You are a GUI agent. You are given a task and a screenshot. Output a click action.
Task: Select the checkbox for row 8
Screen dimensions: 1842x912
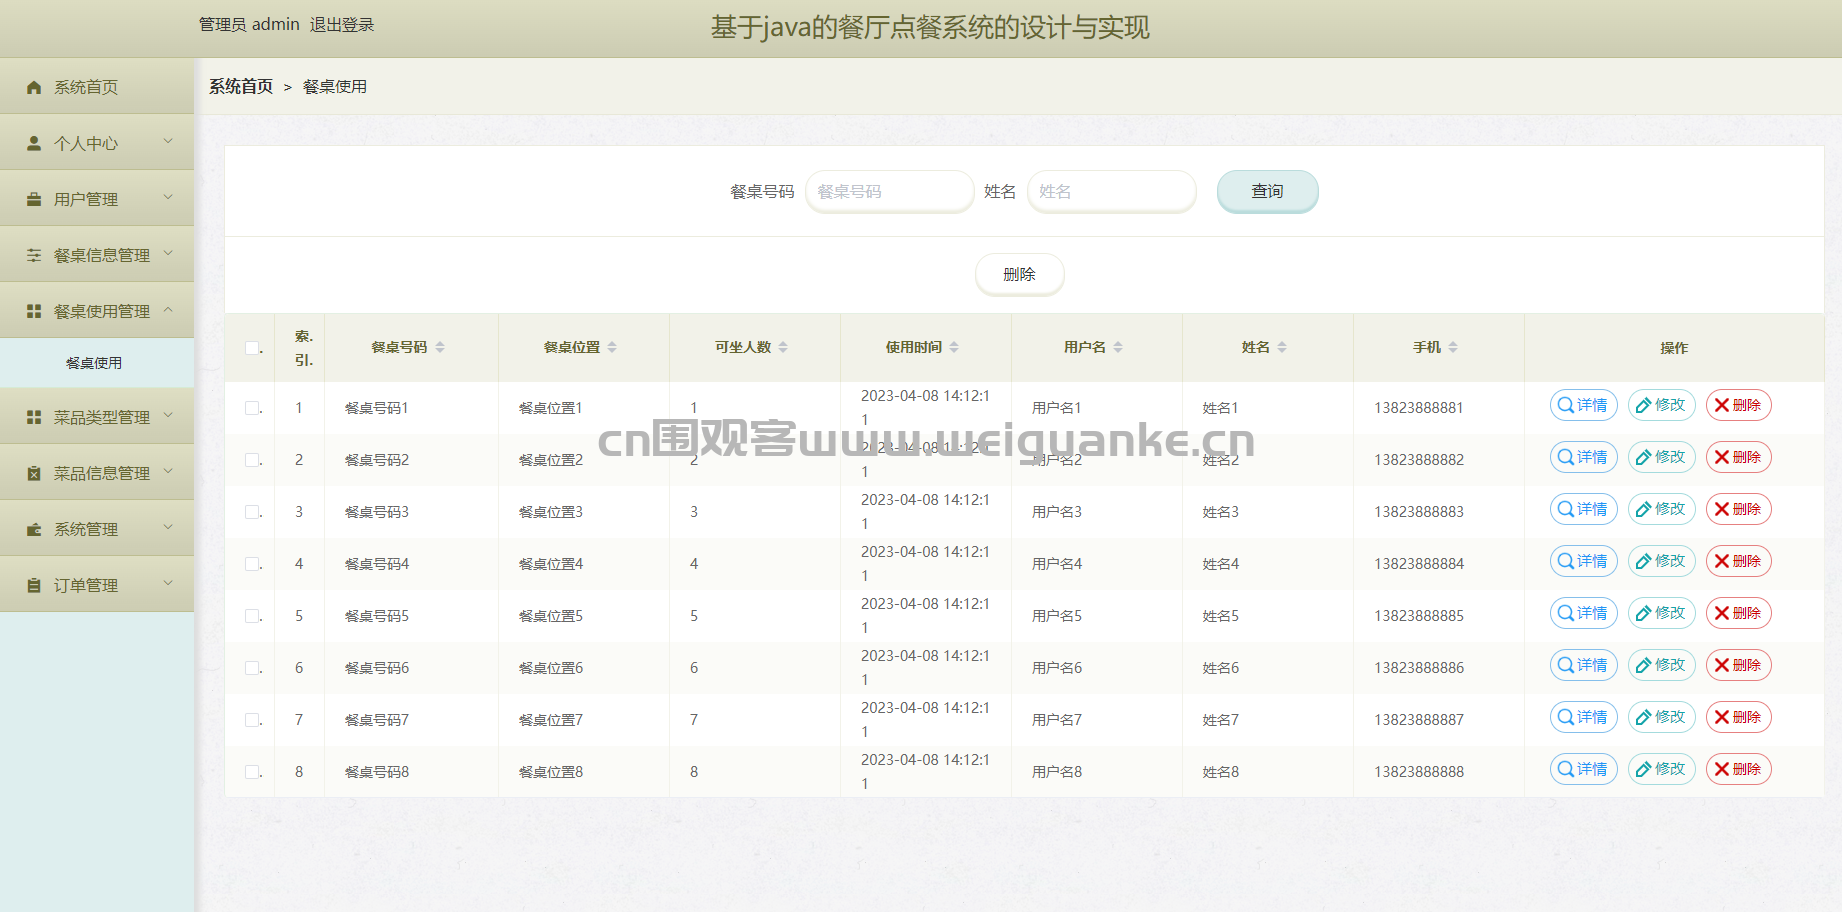tap(252, 772)
